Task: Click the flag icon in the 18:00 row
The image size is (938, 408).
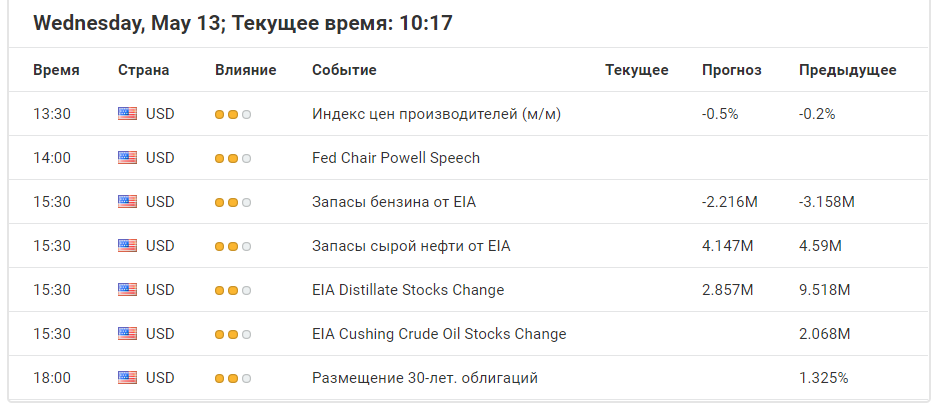Action: point(127,377)
